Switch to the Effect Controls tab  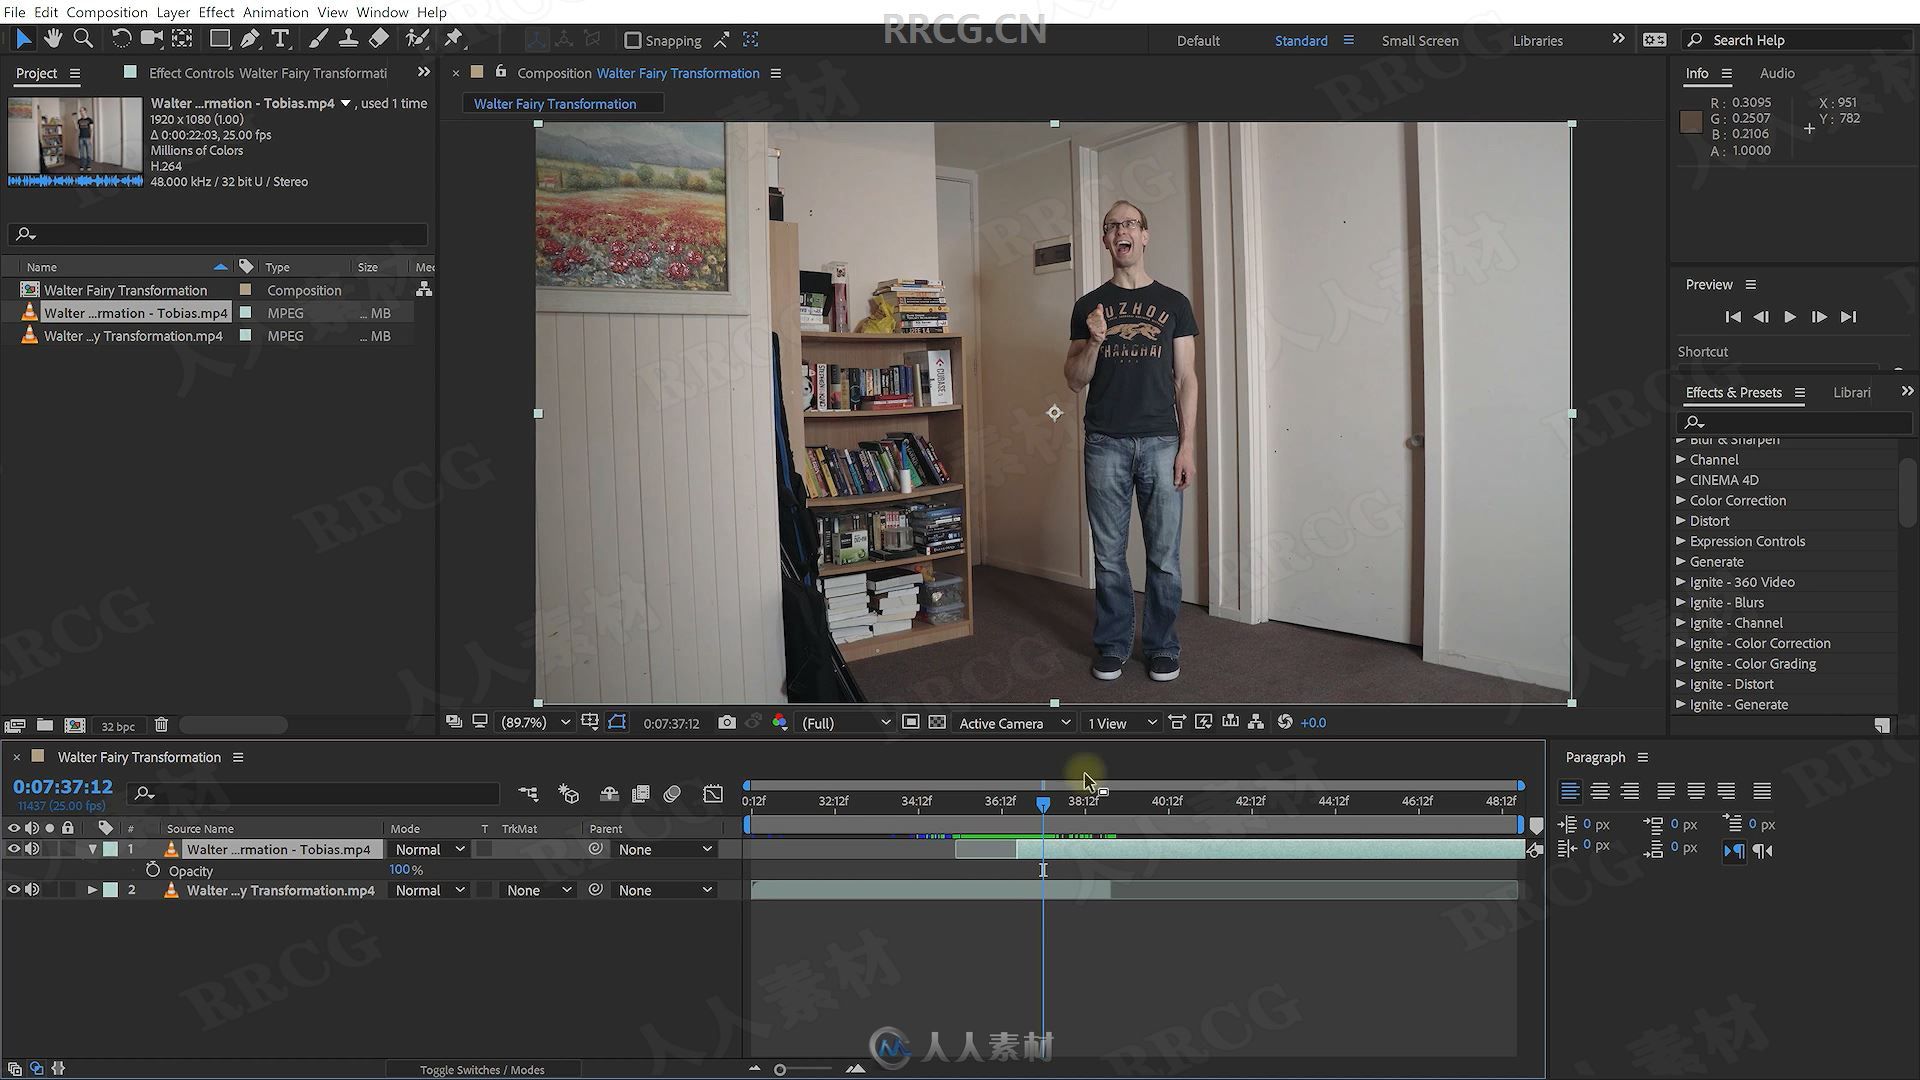[267, 73]
